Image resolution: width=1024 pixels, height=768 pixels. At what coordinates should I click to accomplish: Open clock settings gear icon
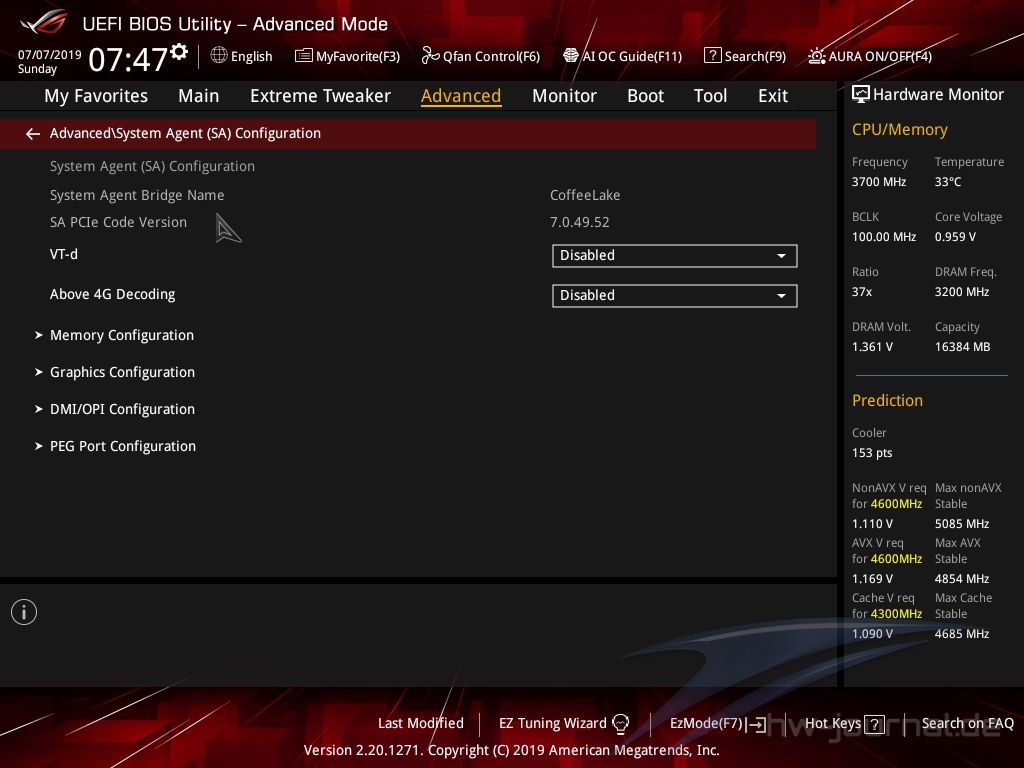click(x=179, y=52)
